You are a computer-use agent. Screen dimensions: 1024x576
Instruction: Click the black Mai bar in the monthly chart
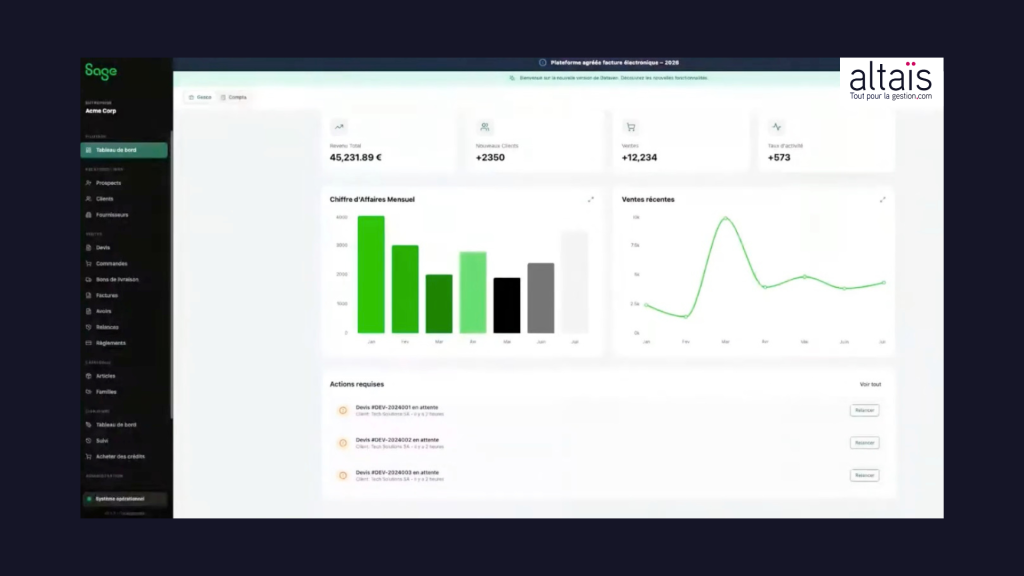pyautogui.click(x=507, y=306)
